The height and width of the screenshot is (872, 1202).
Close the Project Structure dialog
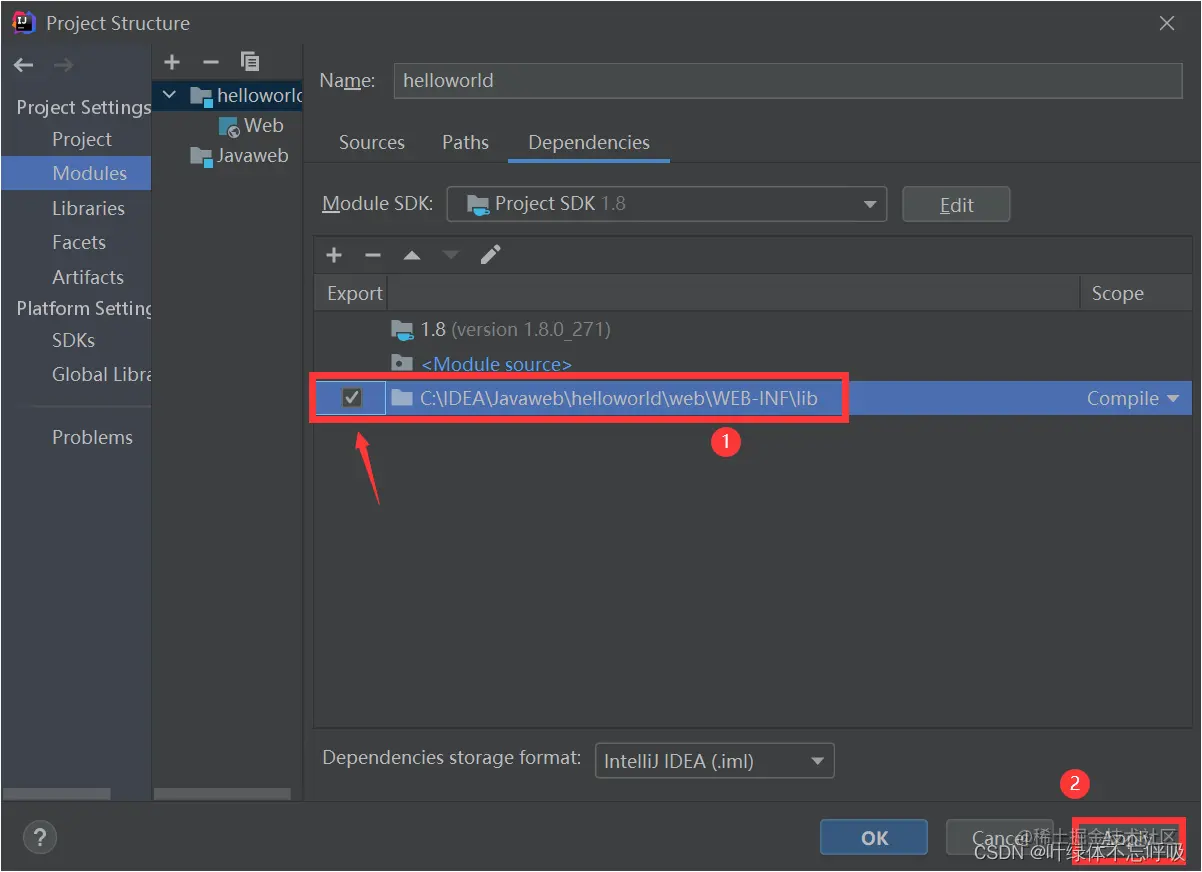(x=1167, y=23)
